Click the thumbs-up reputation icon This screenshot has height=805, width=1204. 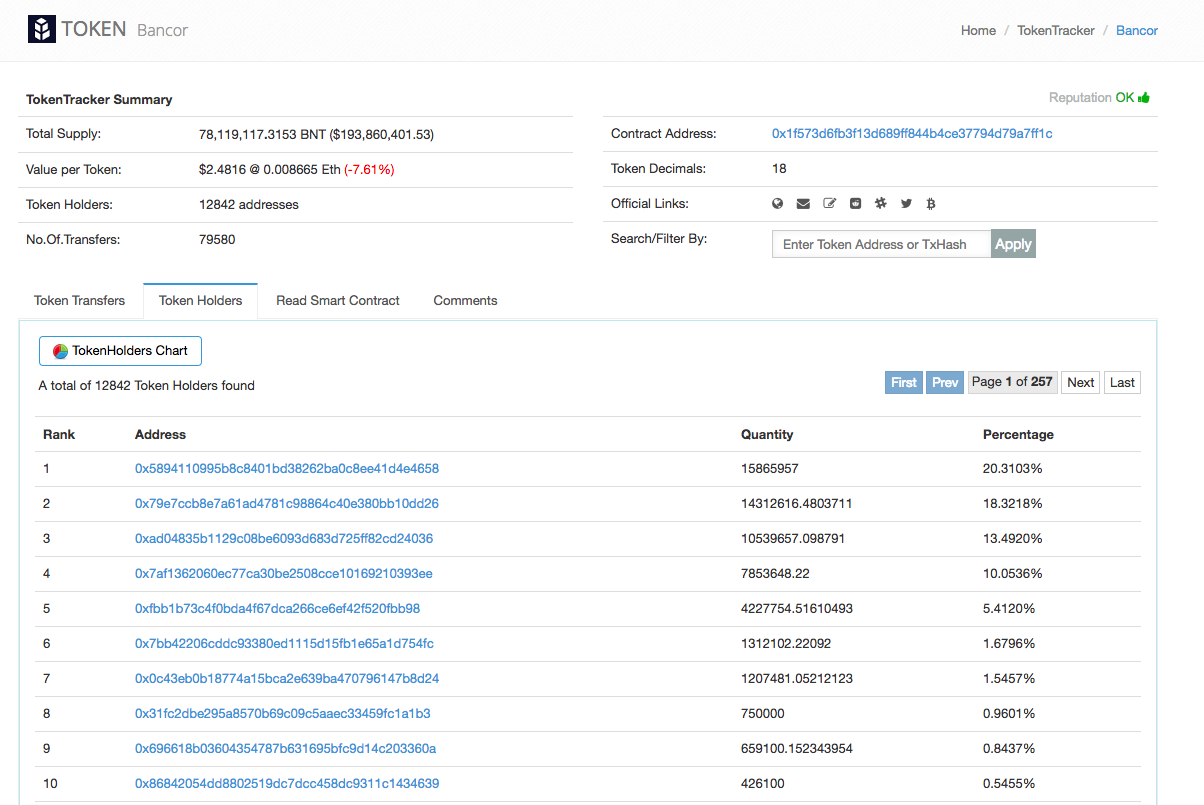pos(1144,97)
